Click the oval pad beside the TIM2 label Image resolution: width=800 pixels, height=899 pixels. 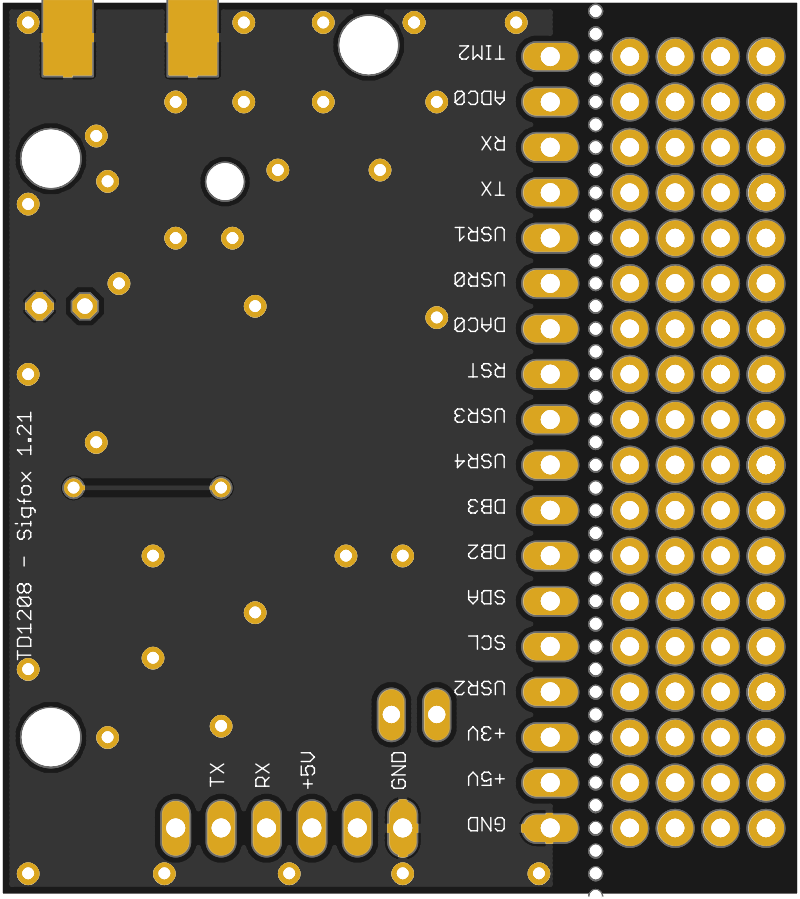point(549,56)
